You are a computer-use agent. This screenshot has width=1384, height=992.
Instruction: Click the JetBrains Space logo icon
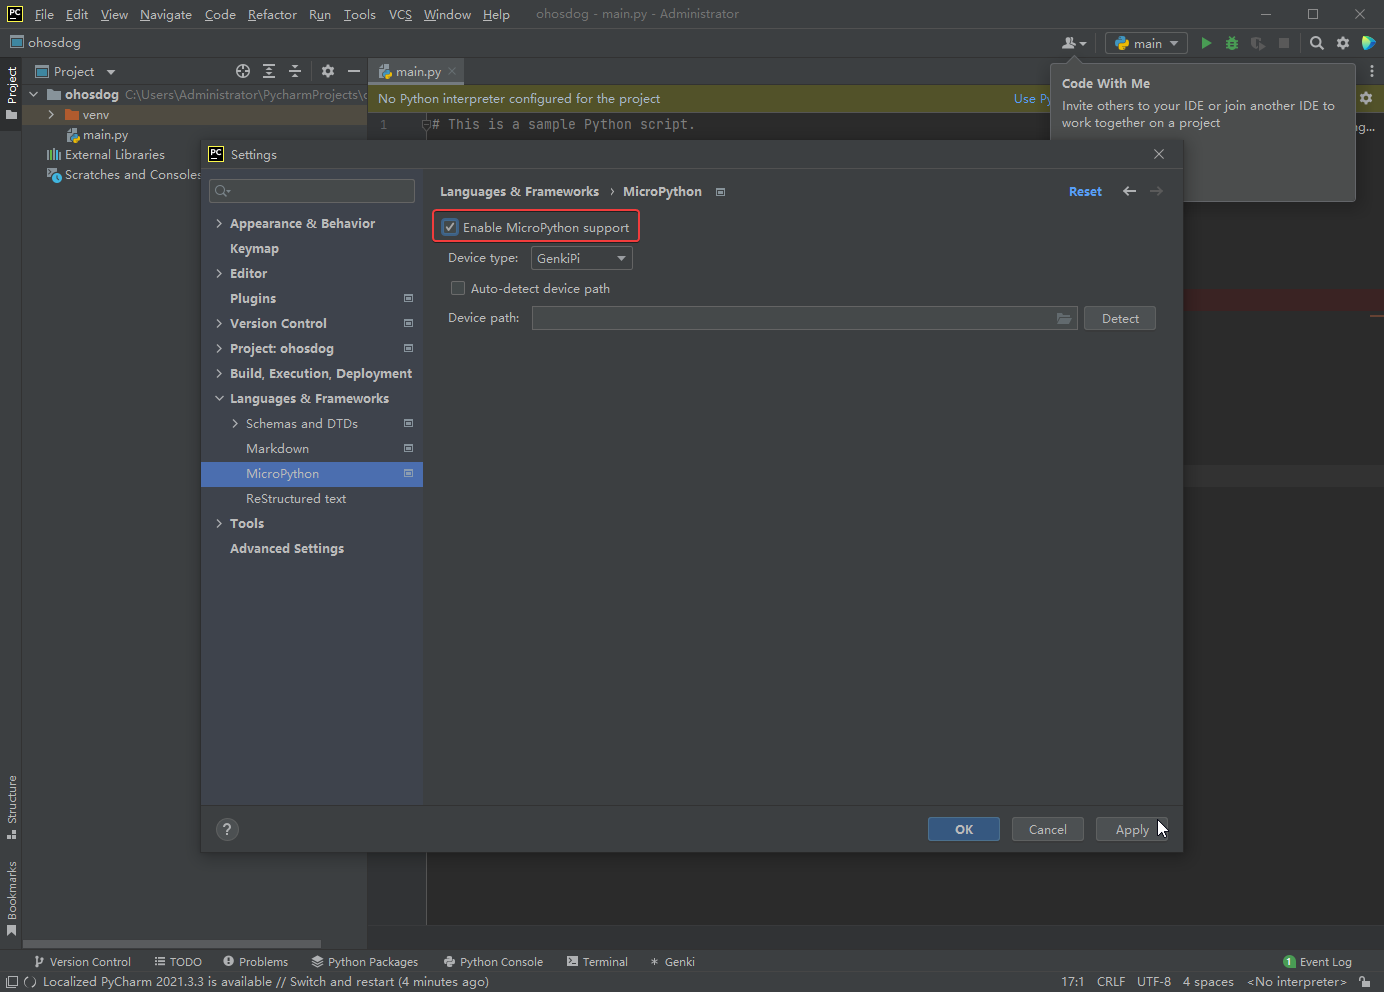[x=1369, y=43]
